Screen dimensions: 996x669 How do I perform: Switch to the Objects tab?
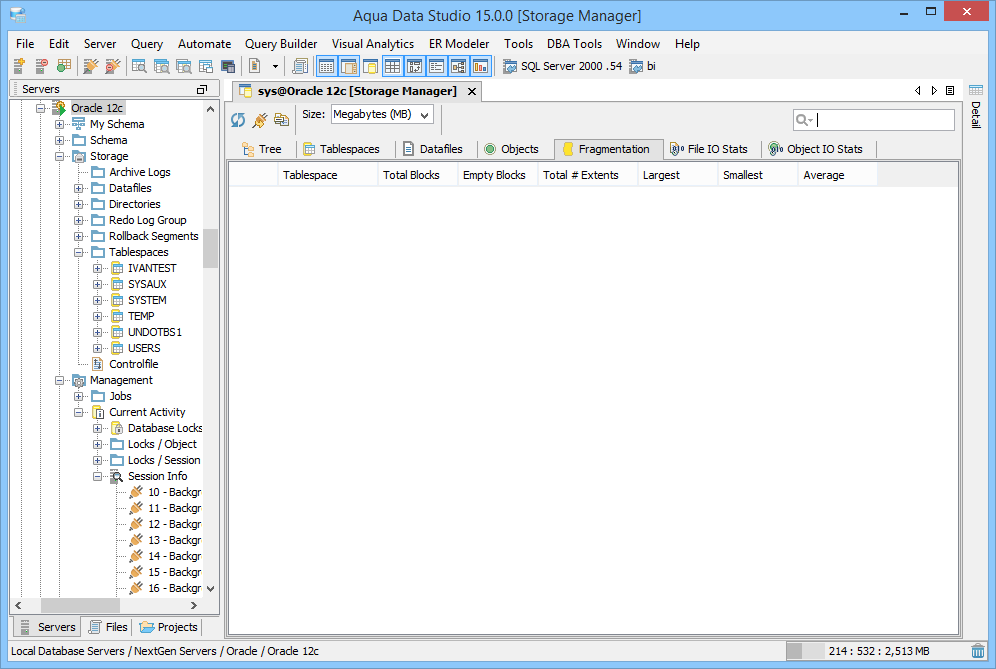(511, 149)
